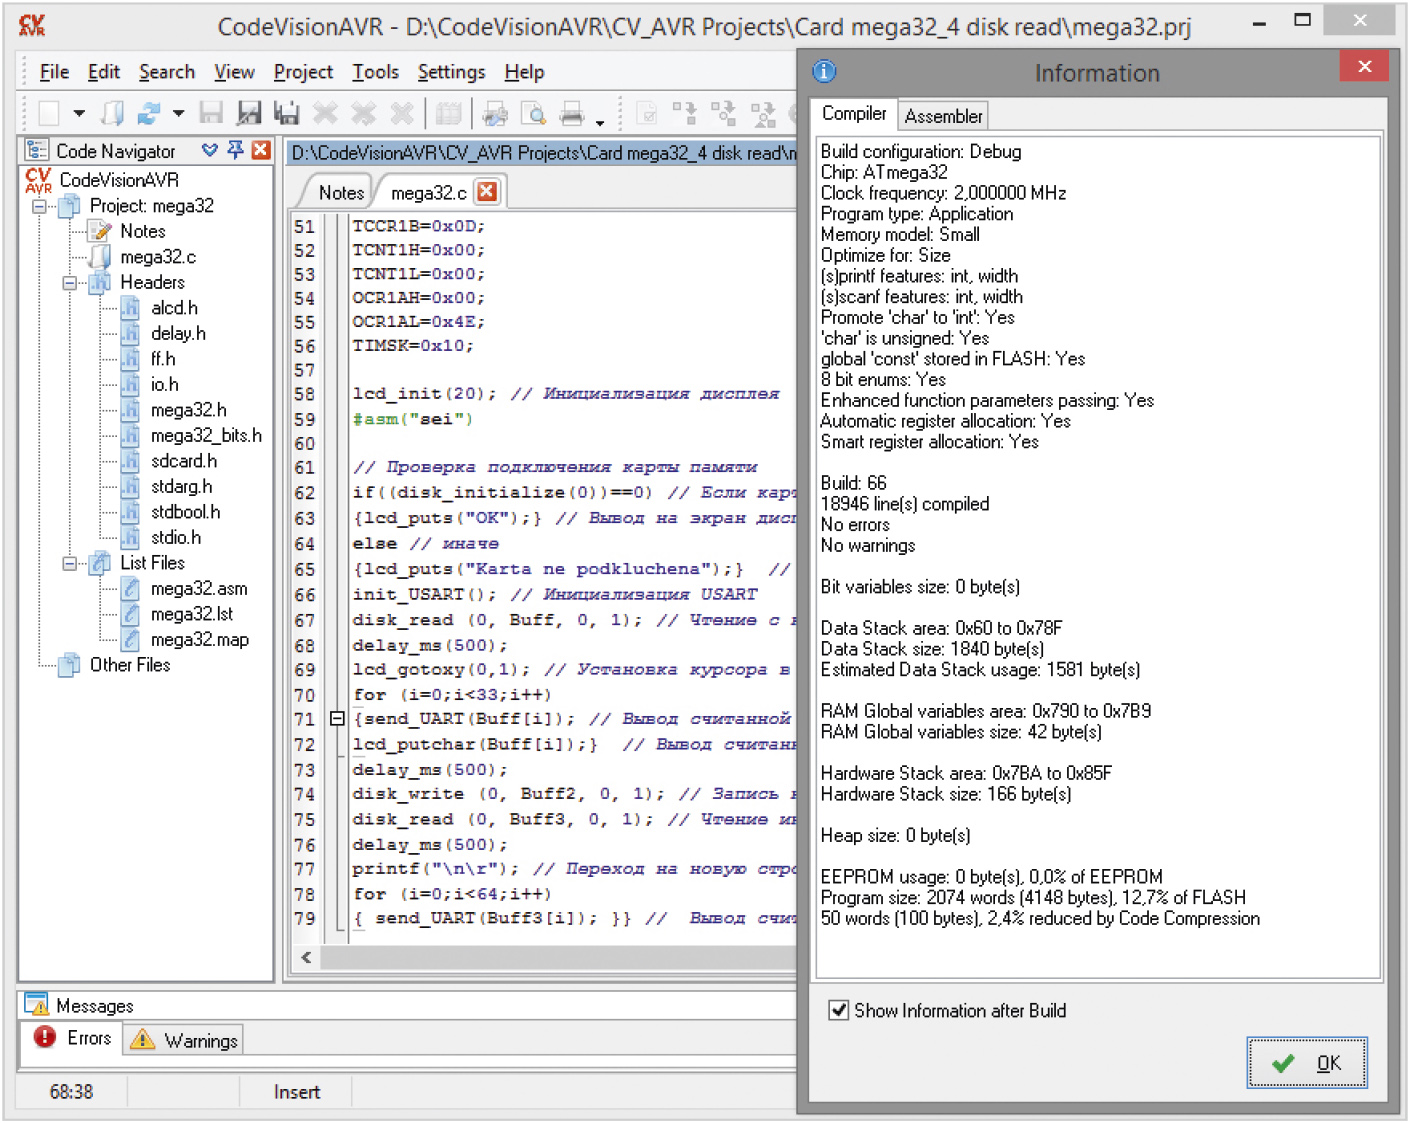Viewport: 1409px width, 1123px height.
Task: Click the Messages panel icon
Action: (36, 1004)
